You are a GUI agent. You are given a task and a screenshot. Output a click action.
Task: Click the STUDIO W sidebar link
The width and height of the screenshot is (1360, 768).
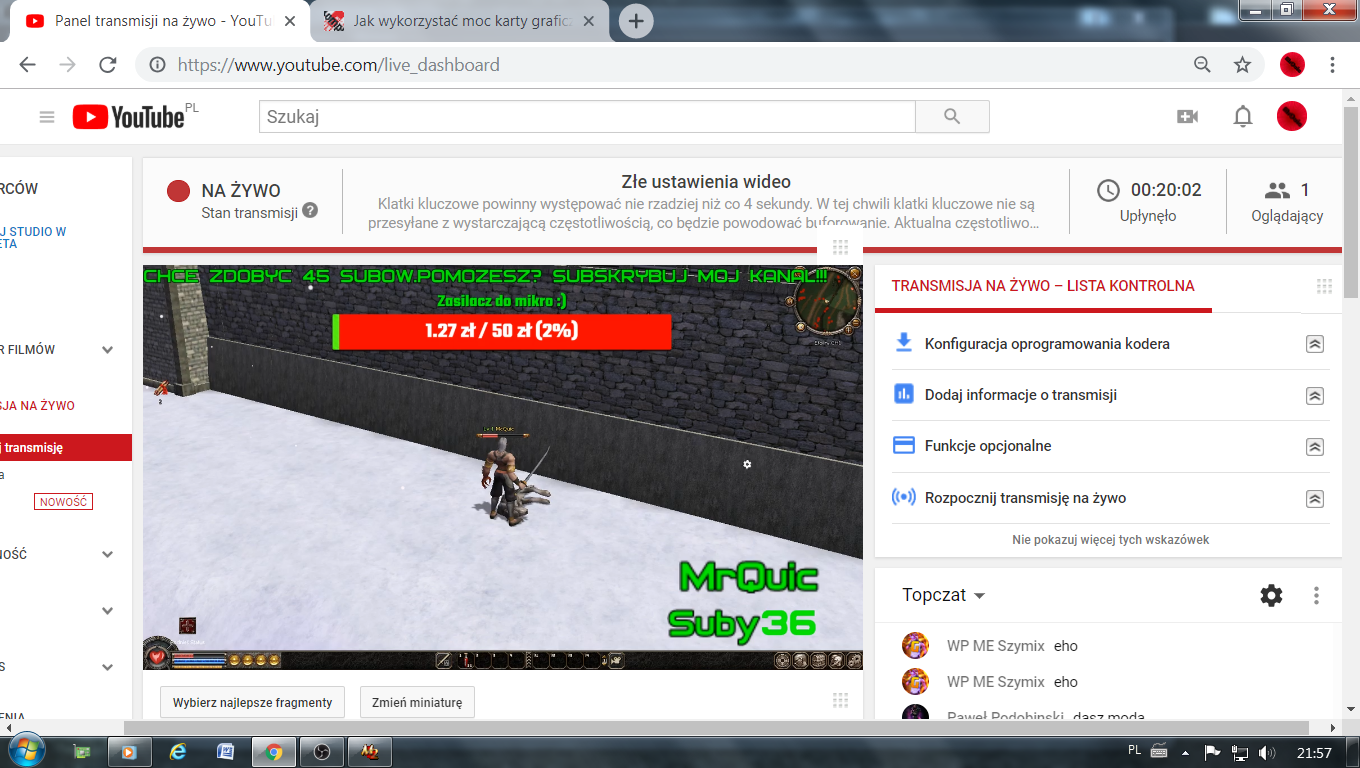34,237
